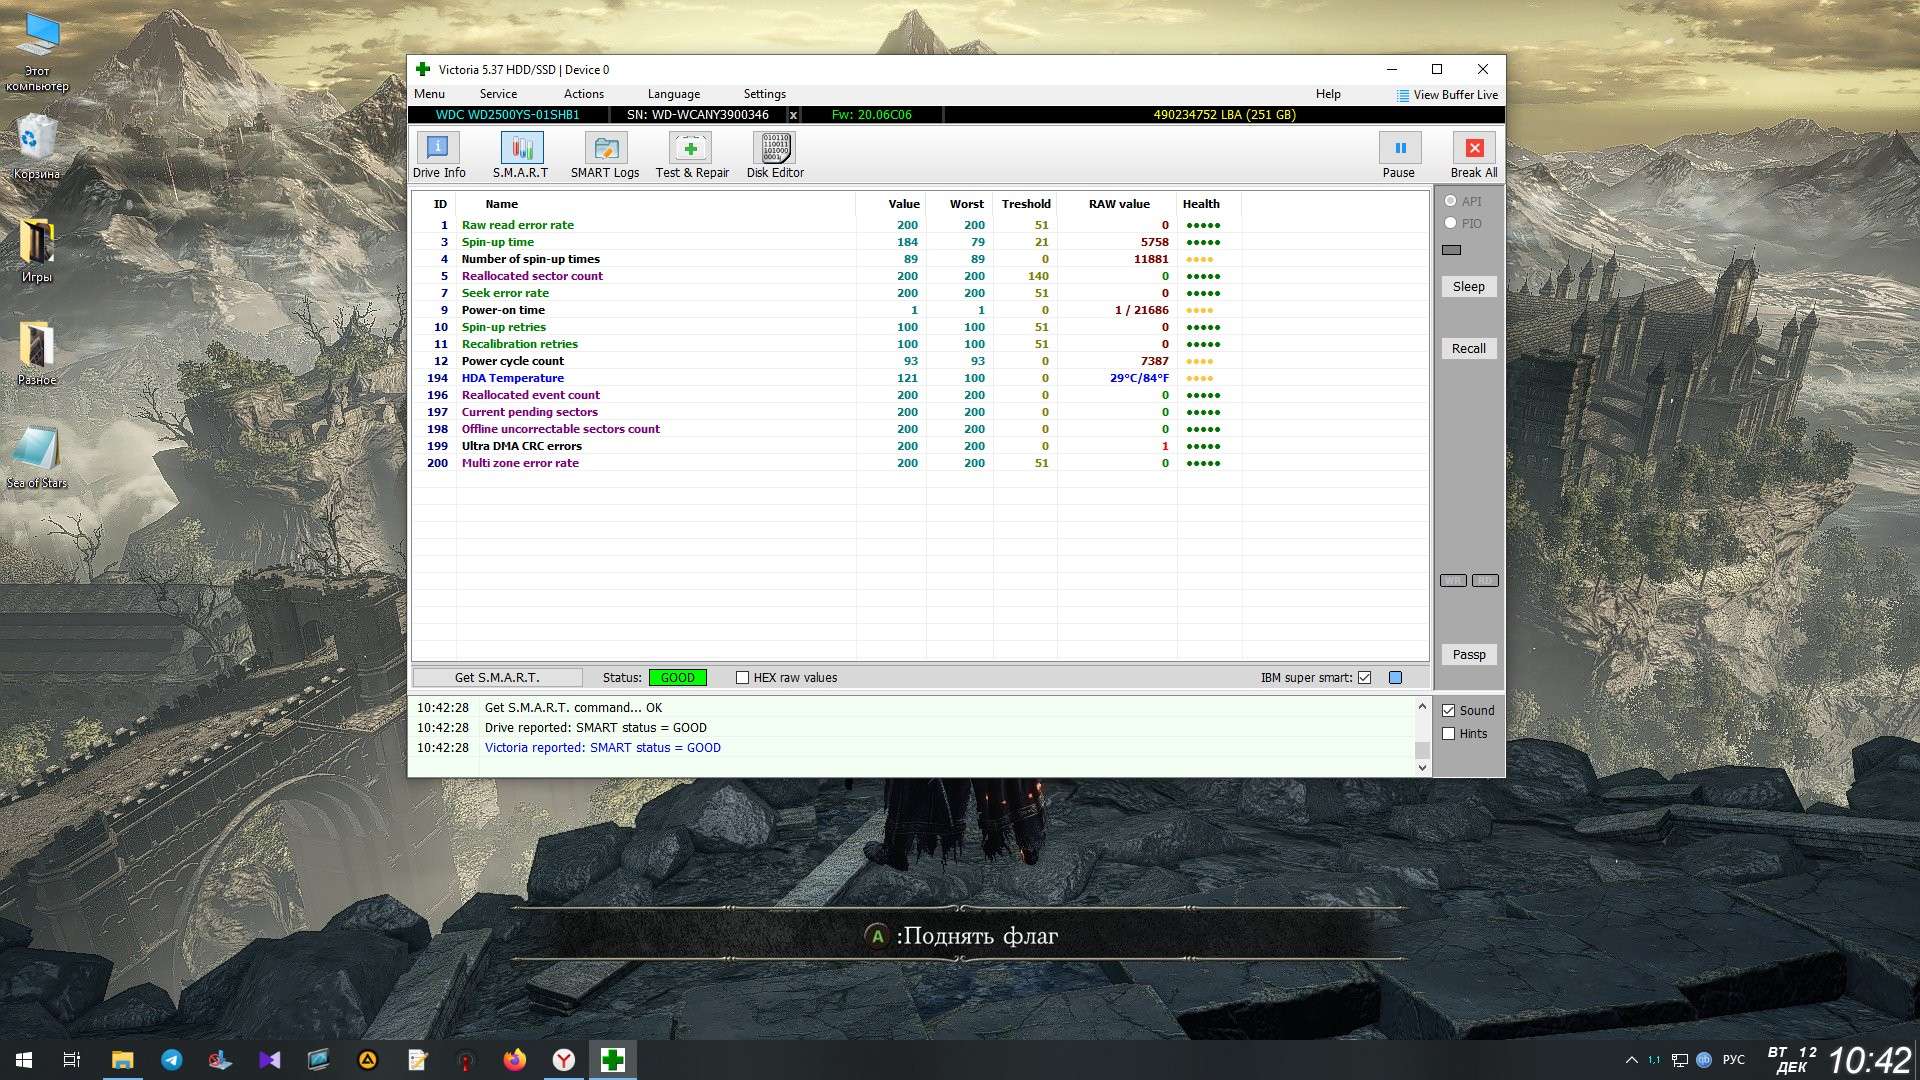Open SMART Logs
Screen dimensions: 1920x1080
[x=605, y=149]
